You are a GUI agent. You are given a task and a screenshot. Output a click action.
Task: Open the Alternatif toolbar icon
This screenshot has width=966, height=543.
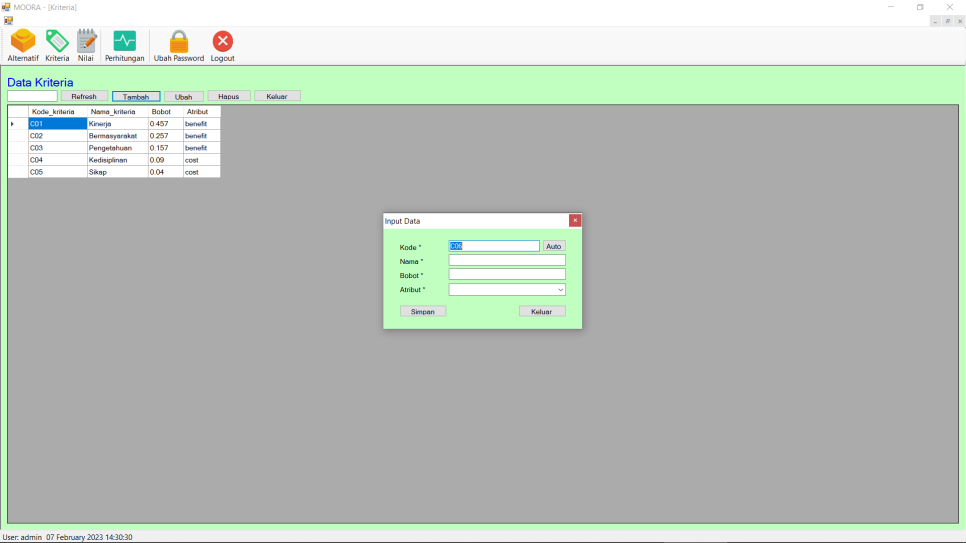pos(23,42)
